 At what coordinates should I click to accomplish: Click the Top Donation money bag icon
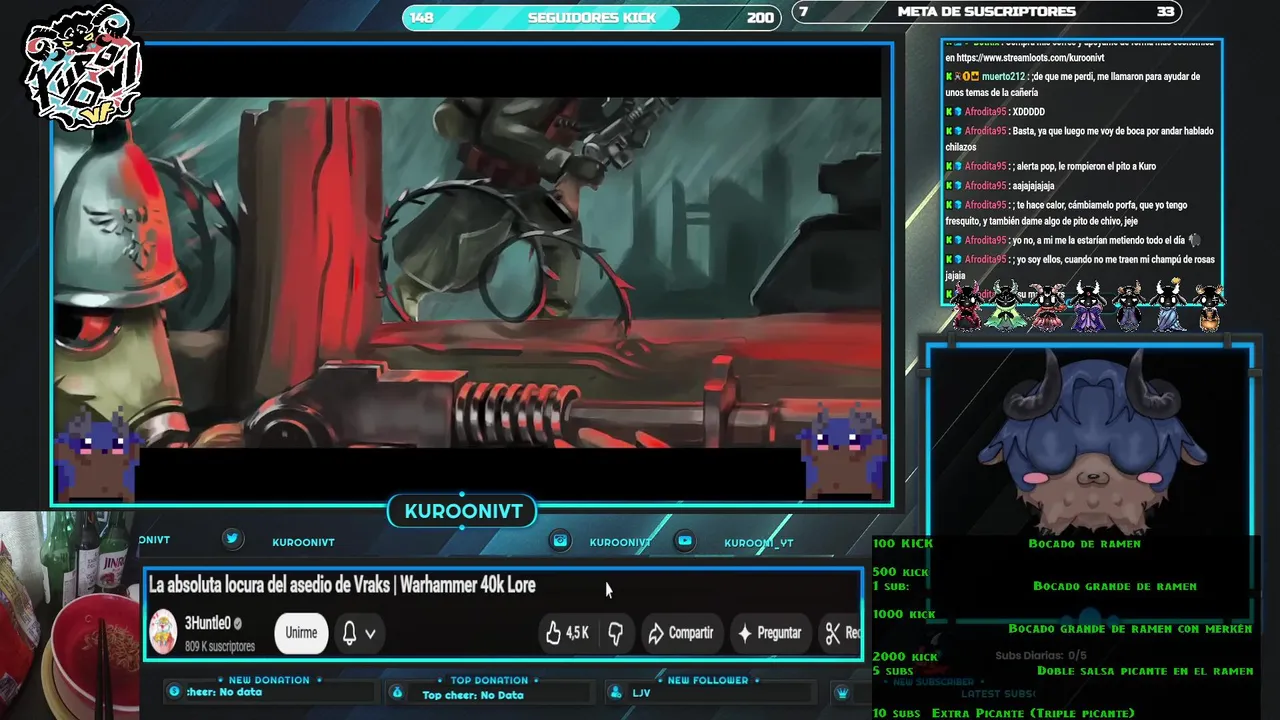tap(397, 692)
